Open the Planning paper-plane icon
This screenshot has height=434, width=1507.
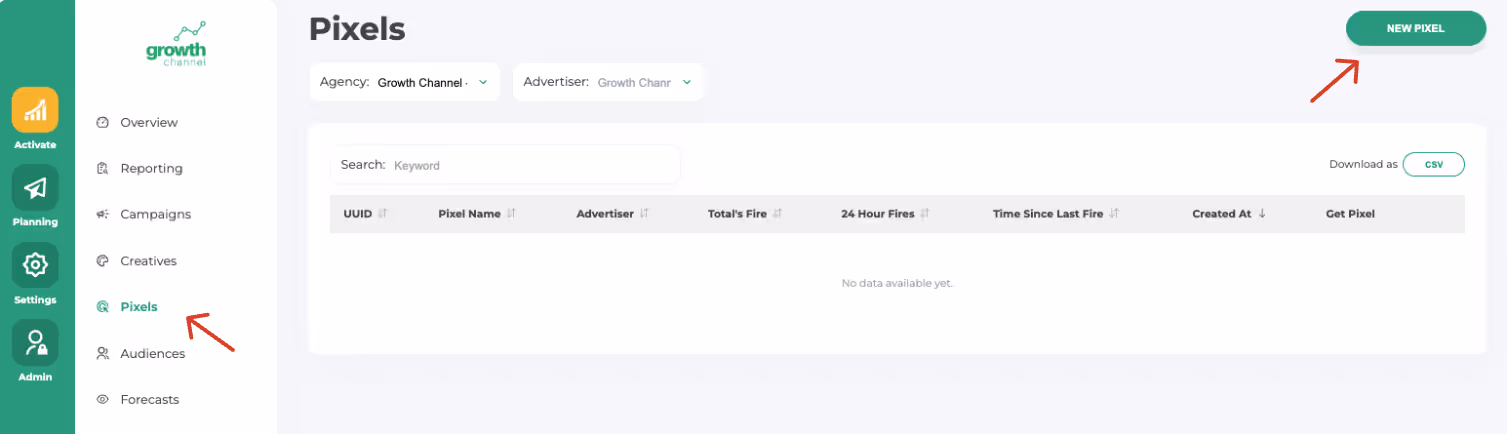[35, 187]
